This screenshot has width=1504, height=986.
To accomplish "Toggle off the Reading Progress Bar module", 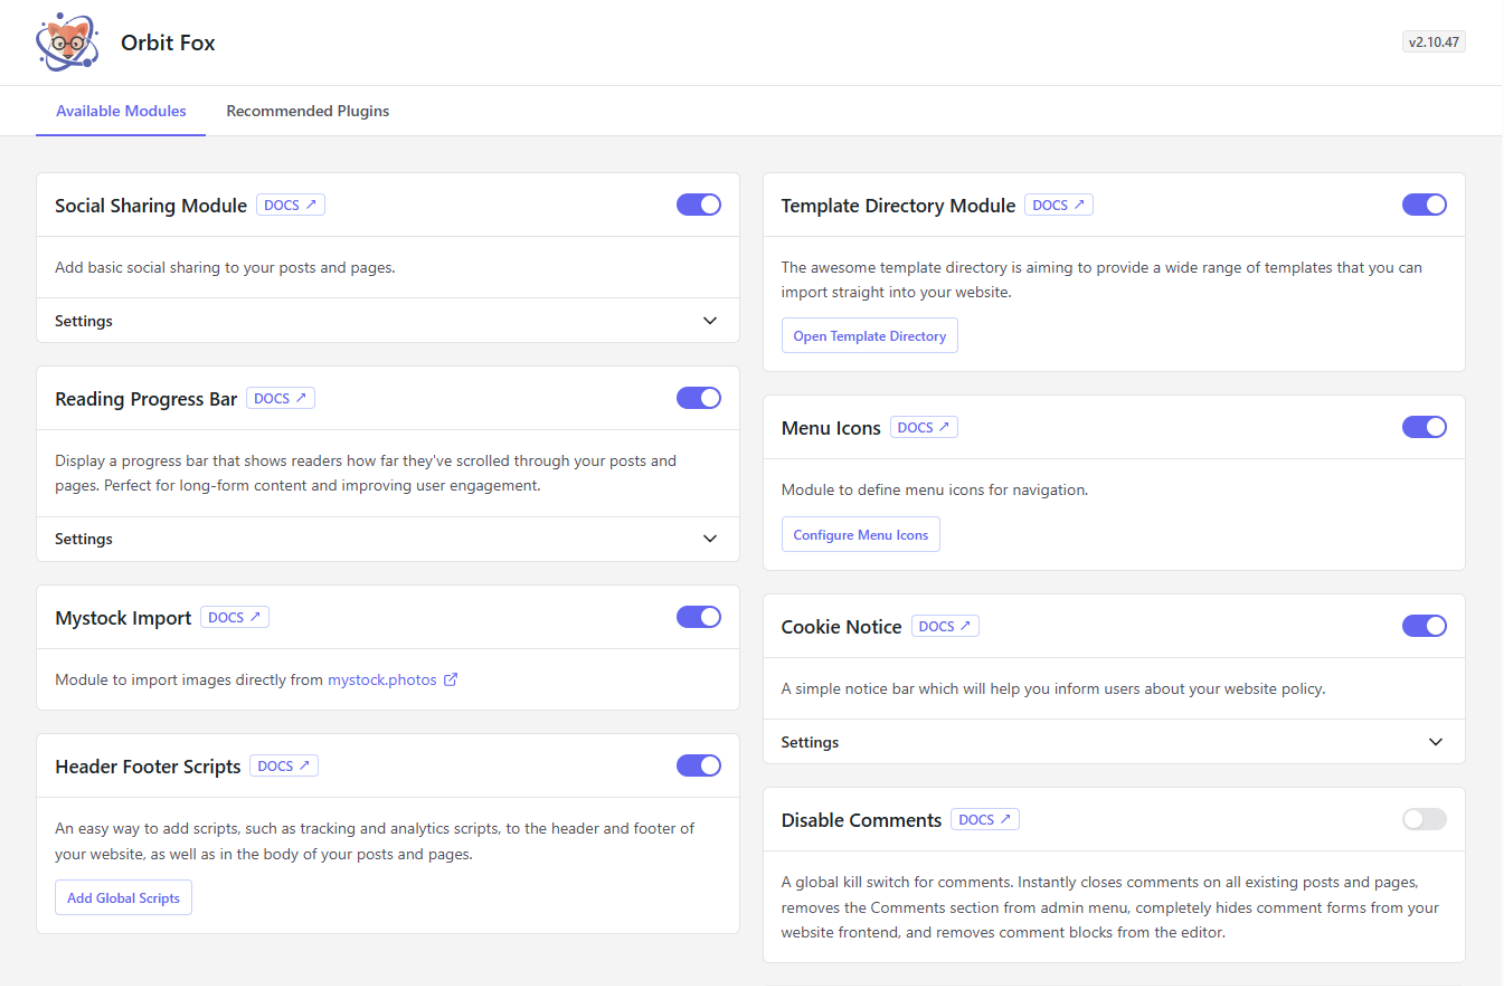I will [x=699, y=398].
